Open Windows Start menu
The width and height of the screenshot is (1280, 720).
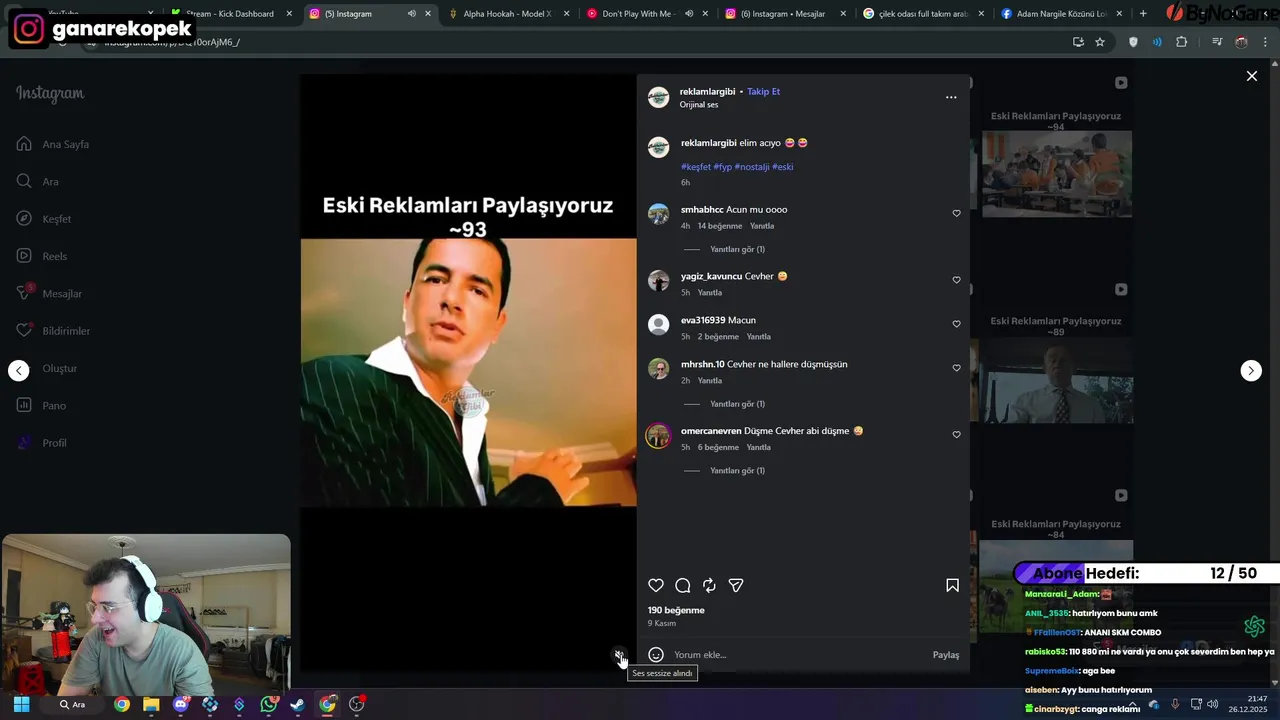(21, 704)
